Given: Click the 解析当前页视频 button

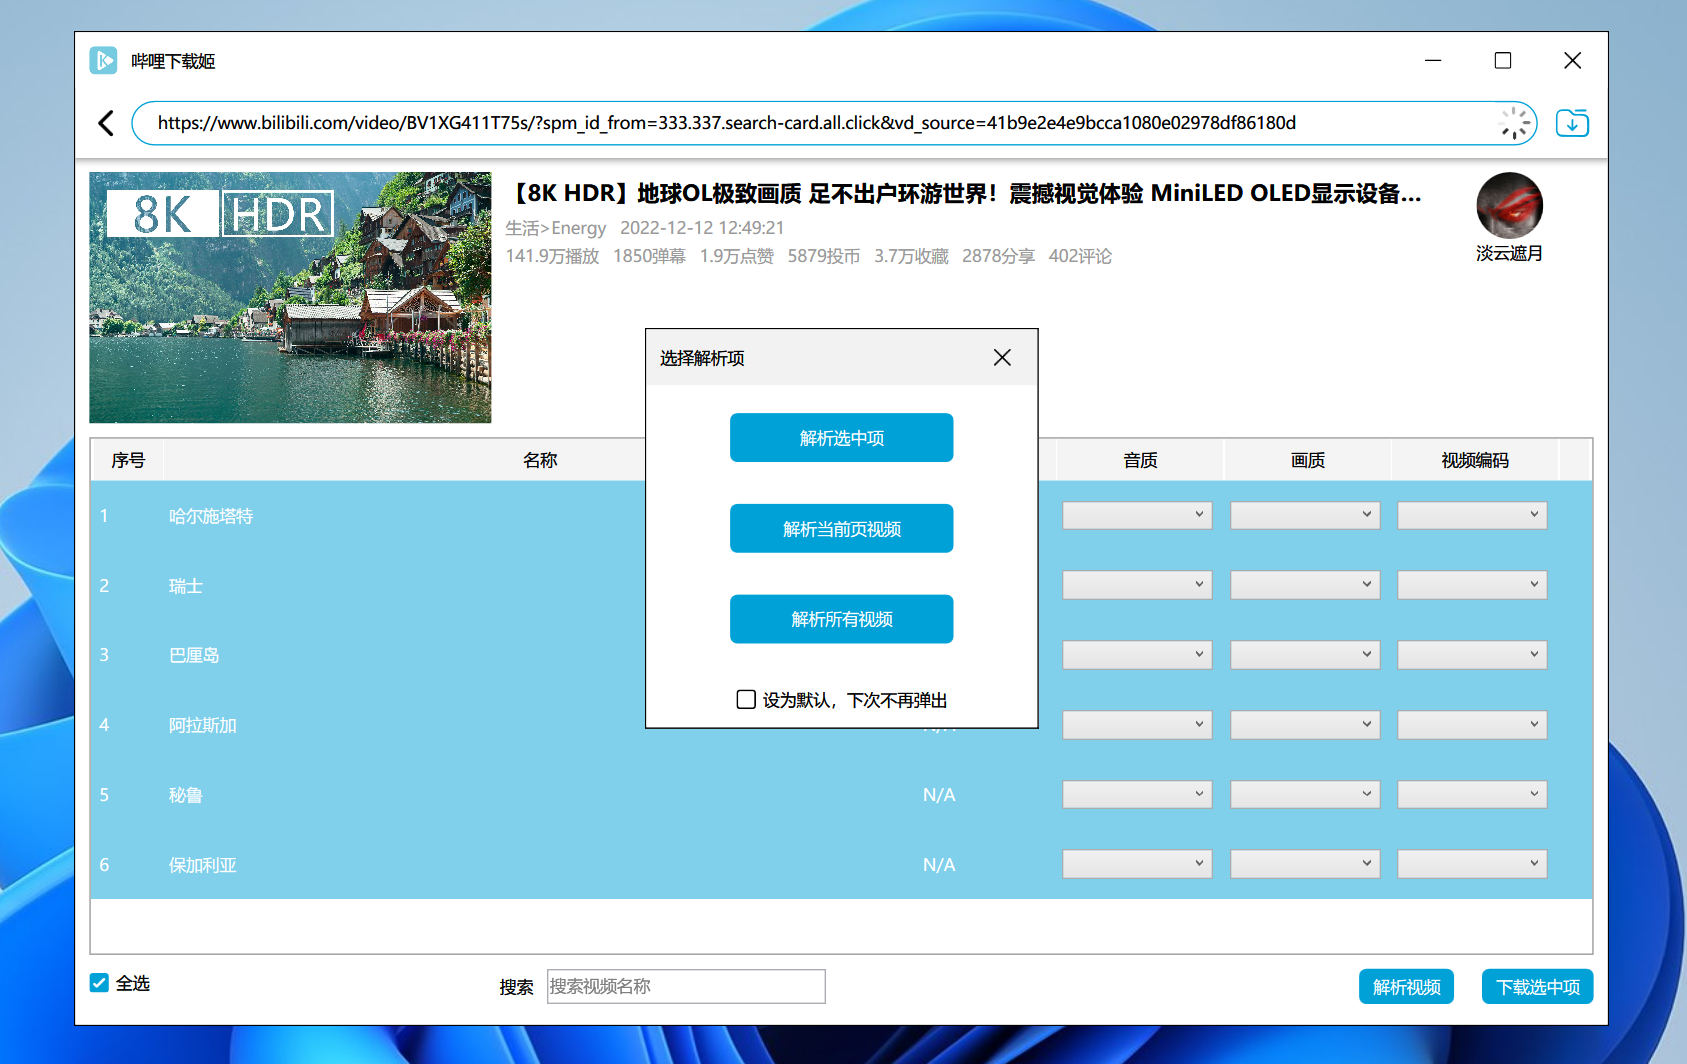Looking at the screenshot, I should pos(841,529).
